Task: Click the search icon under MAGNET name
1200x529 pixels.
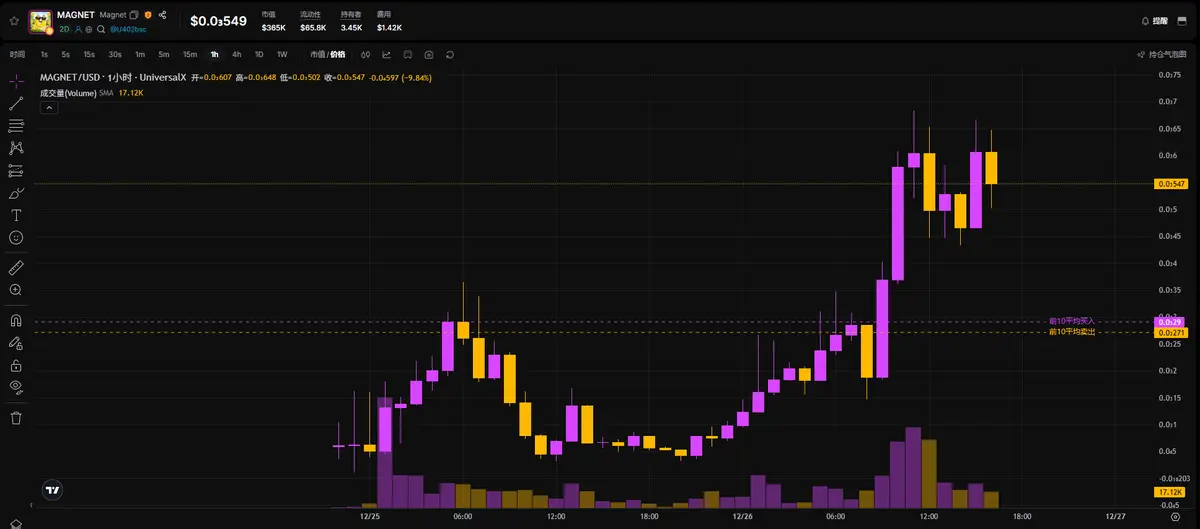Action: point(101,30)
